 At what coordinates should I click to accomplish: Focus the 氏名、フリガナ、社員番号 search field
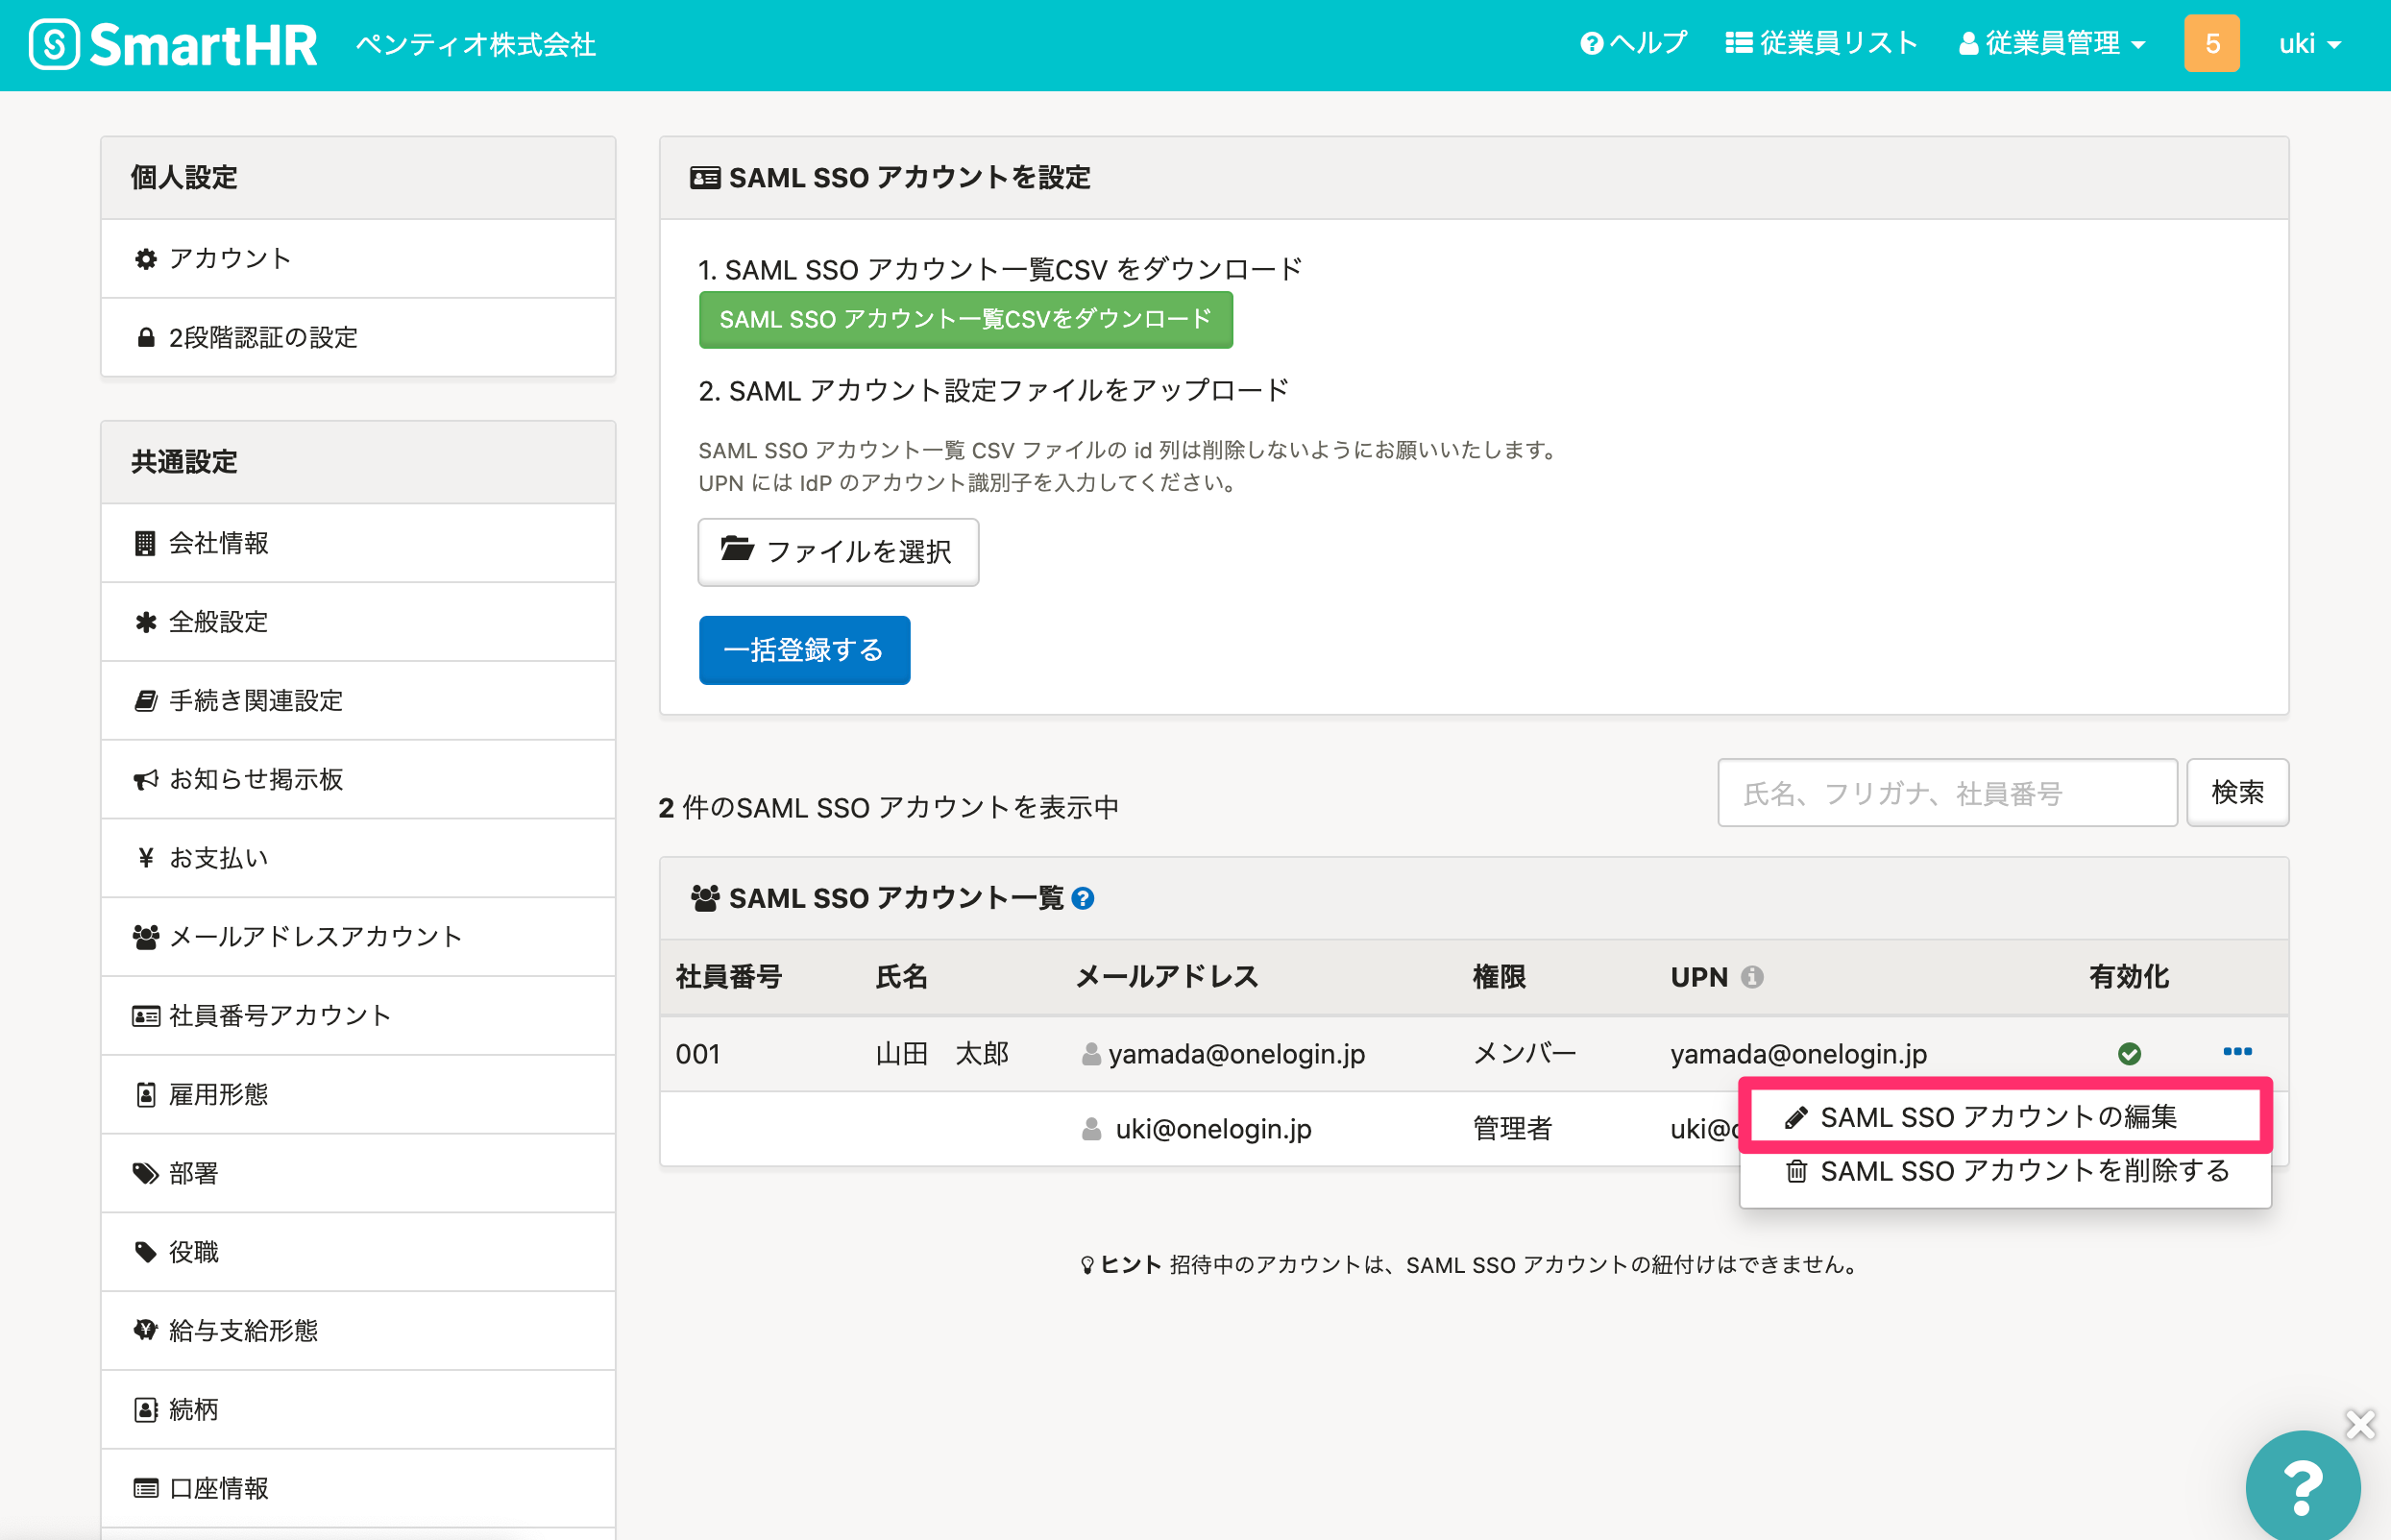pos(1947,793)
